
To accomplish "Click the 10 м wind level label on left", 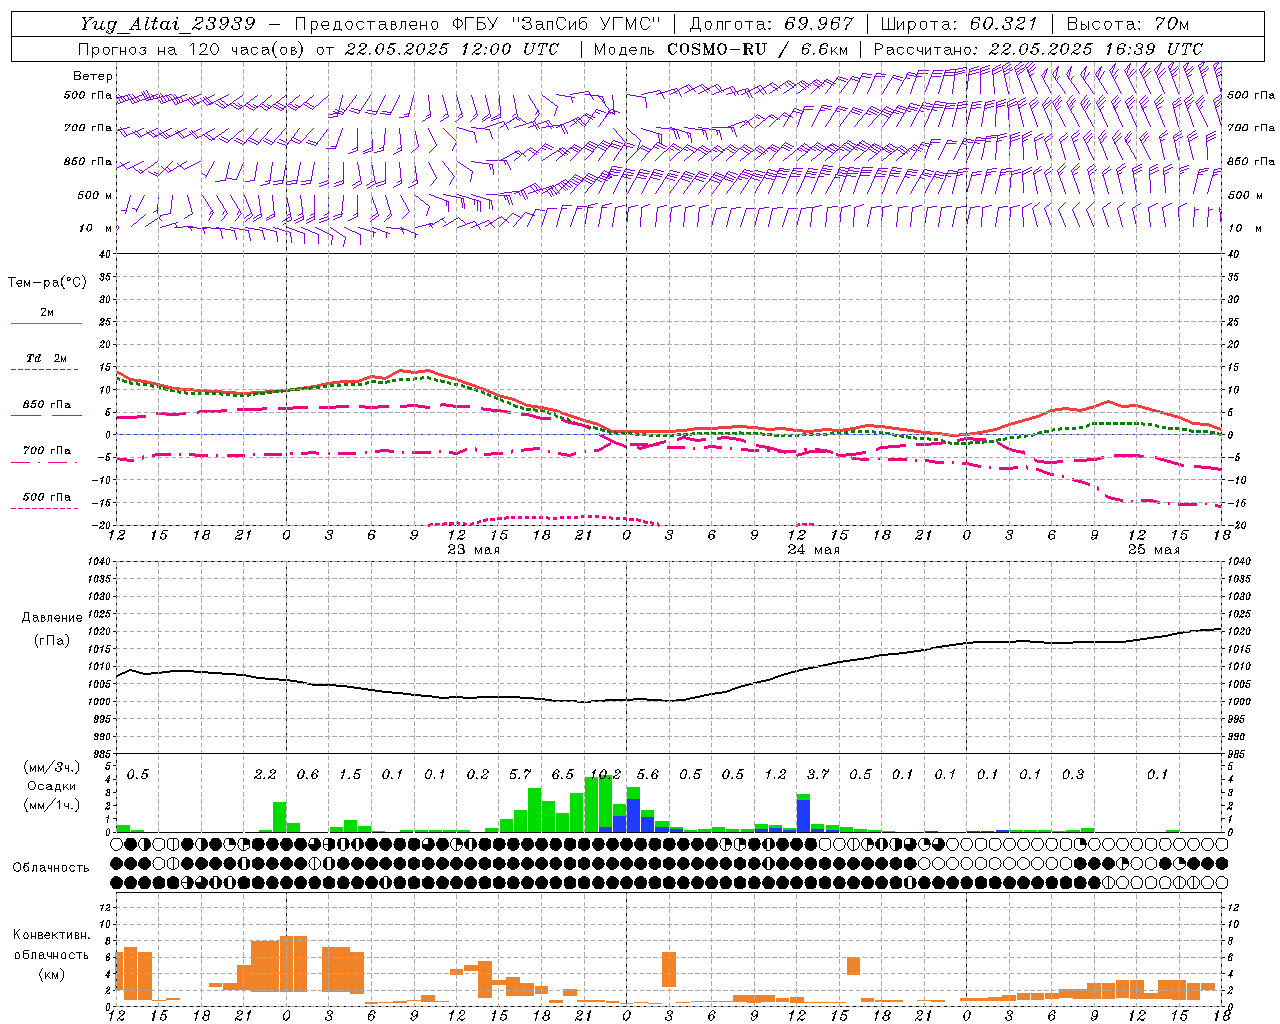I will tap(97, 228).
